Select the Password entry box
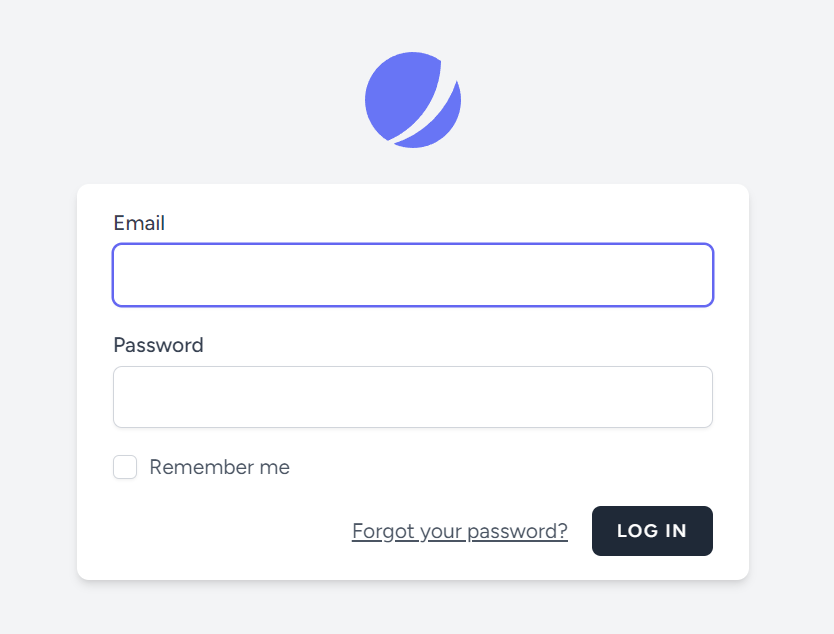 click(413, 397)
